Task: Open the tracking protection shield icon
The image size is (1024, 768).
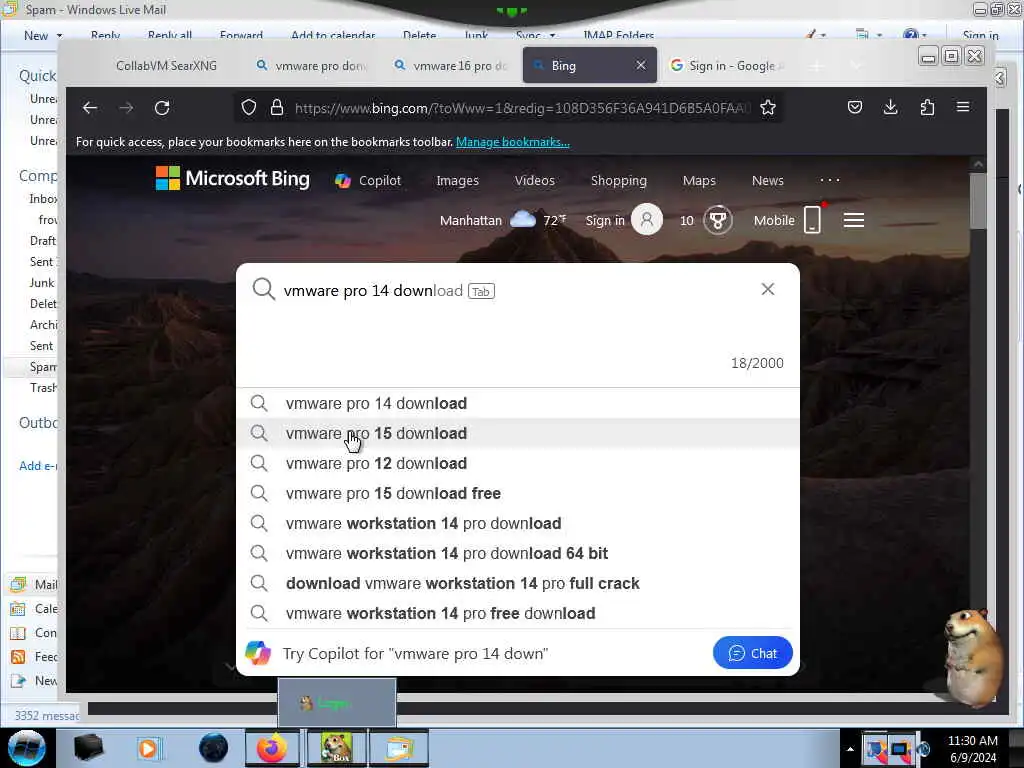Action: coord(249,108)
